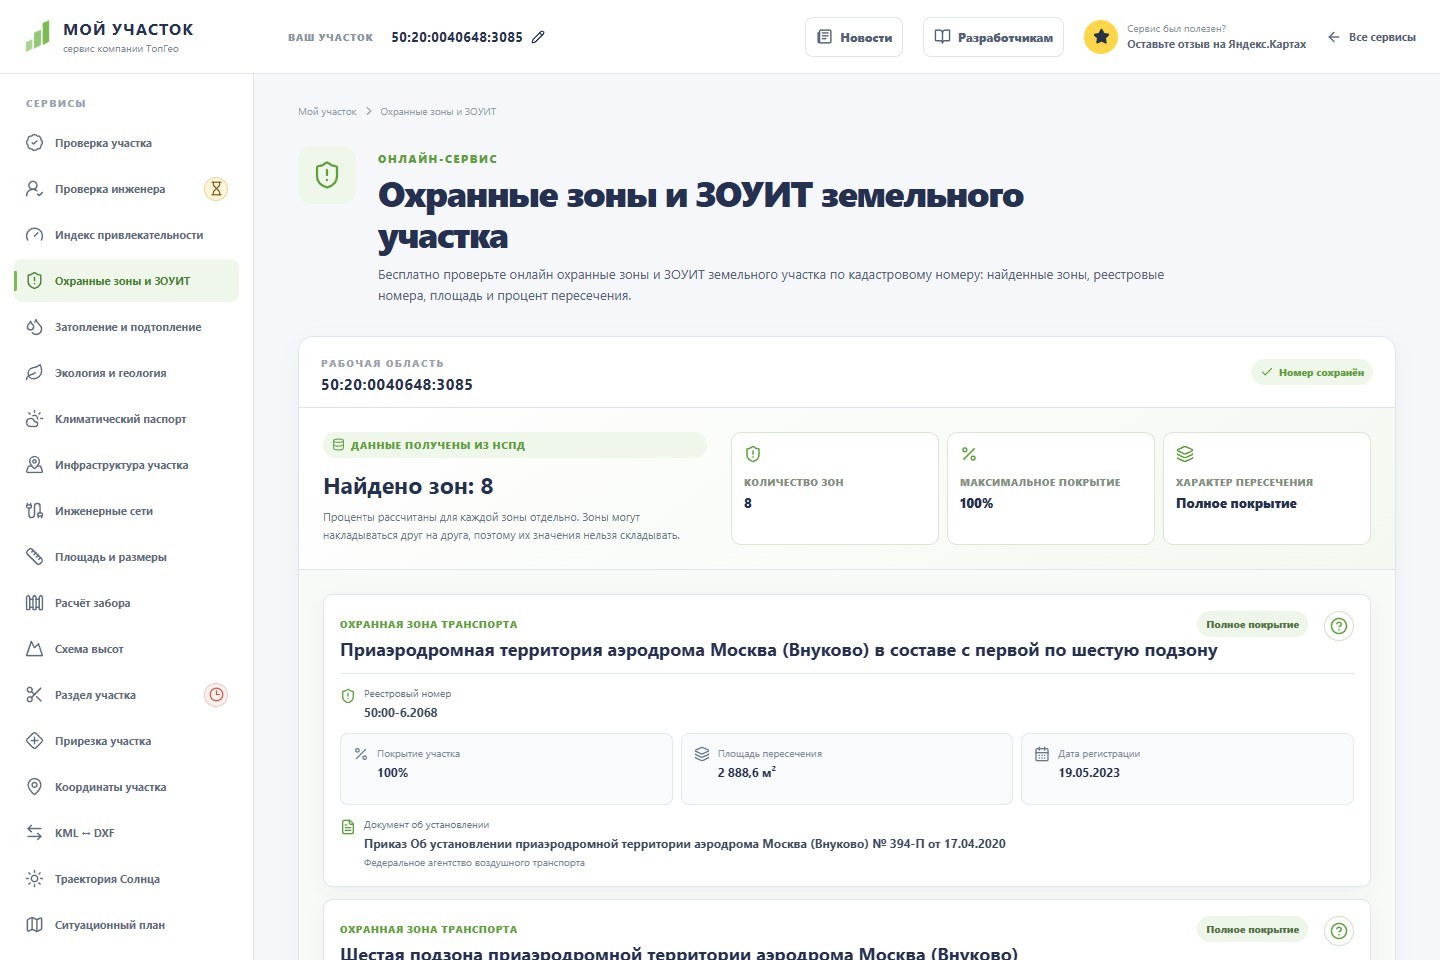Click the Площадь и размеры ruler icon
Screen dimensions: 1440x960
click(34, 557)
